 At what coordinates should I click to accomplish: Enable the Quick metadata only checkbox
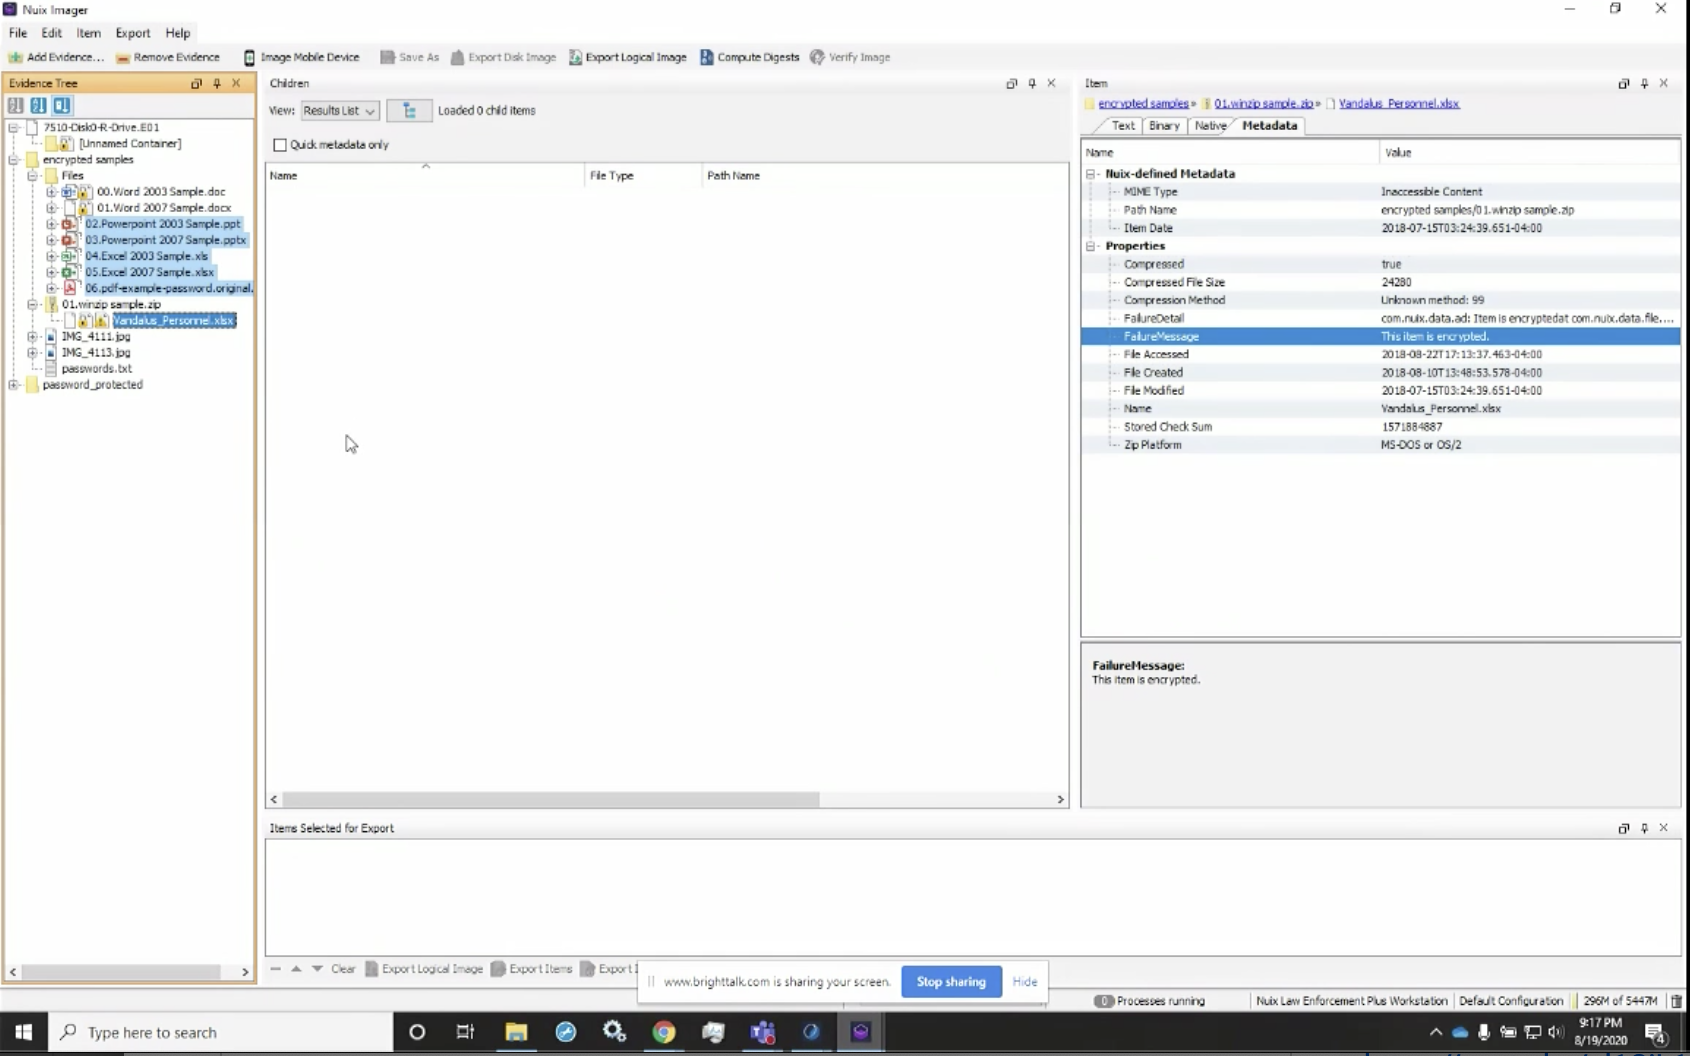coord(280,145)
